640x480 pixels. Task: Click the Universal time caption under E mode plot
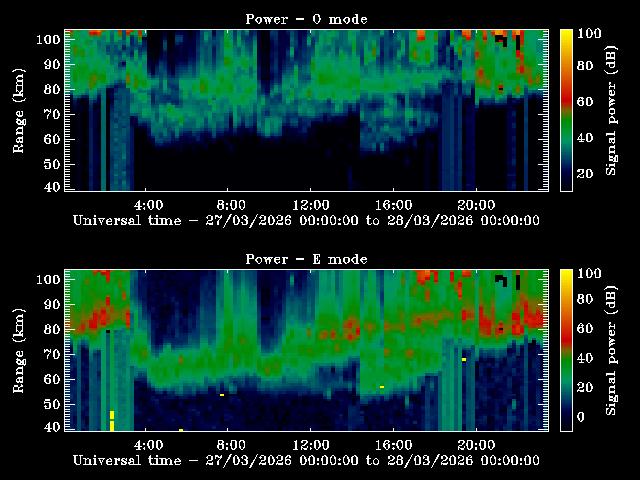(306, 460)
